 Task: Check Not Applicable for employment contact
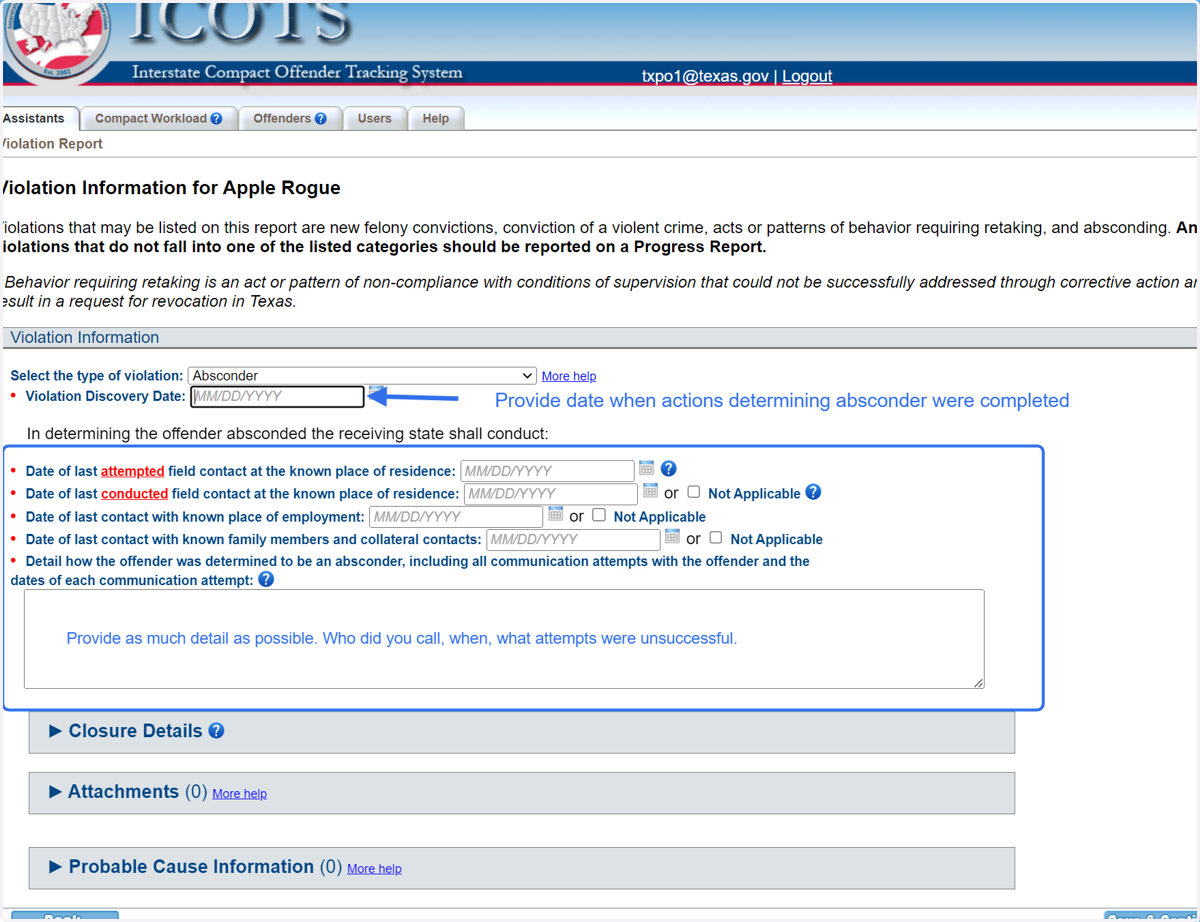click(x=599, y=515)
